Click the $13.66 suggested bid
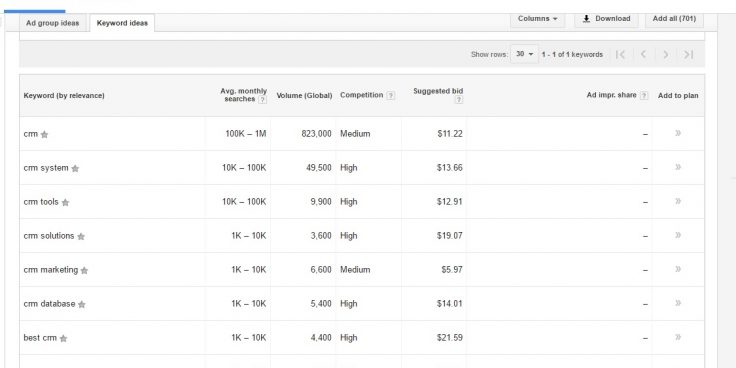Viewport: 736px width, 368px height. pyautogui.click(x=450, y=168)
